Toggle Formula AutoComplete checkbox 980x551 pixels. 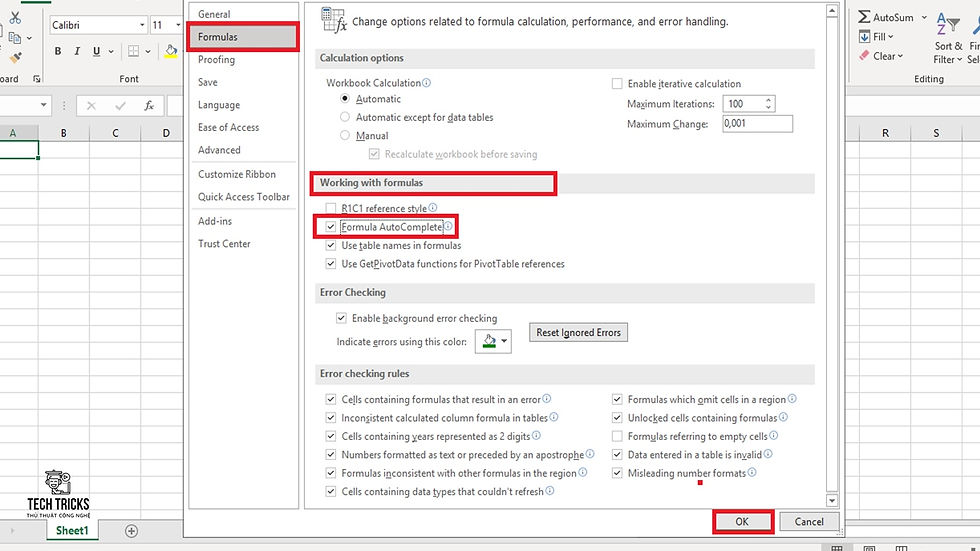(331, 227)
